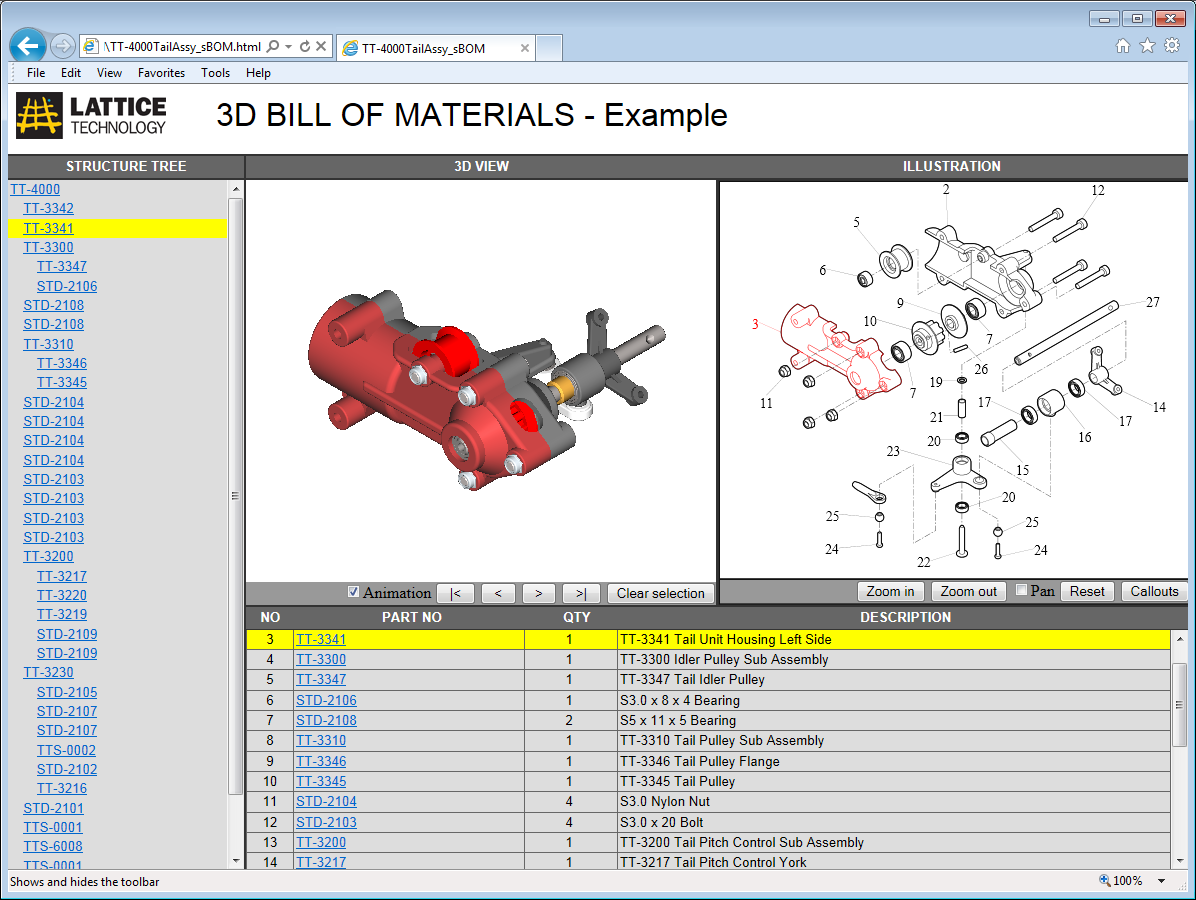Open STD-2104 link in parts table
The height and width of the screenshot is (900, 1196).
pyautogui.click(x=326, y=801)
